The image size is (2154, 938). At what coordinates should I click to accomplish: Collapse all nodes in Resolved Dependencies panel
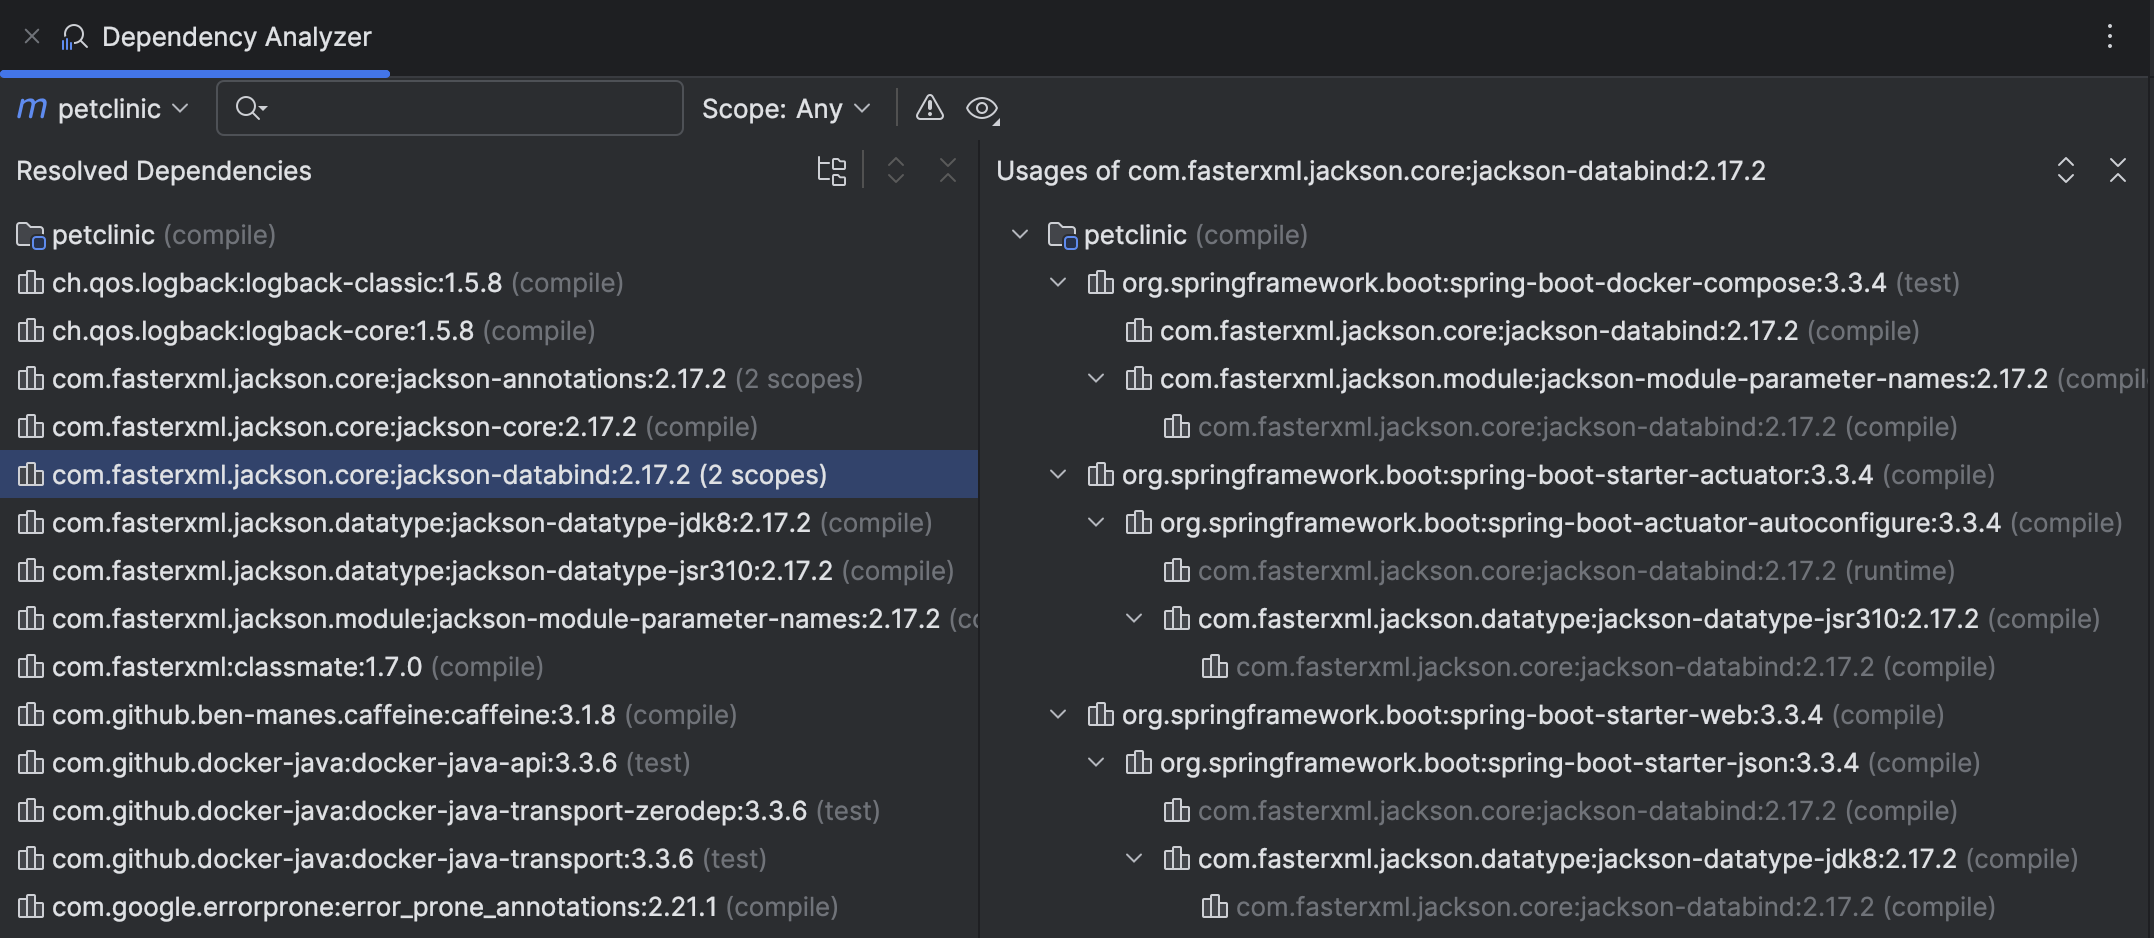click(x=947, y=170)
